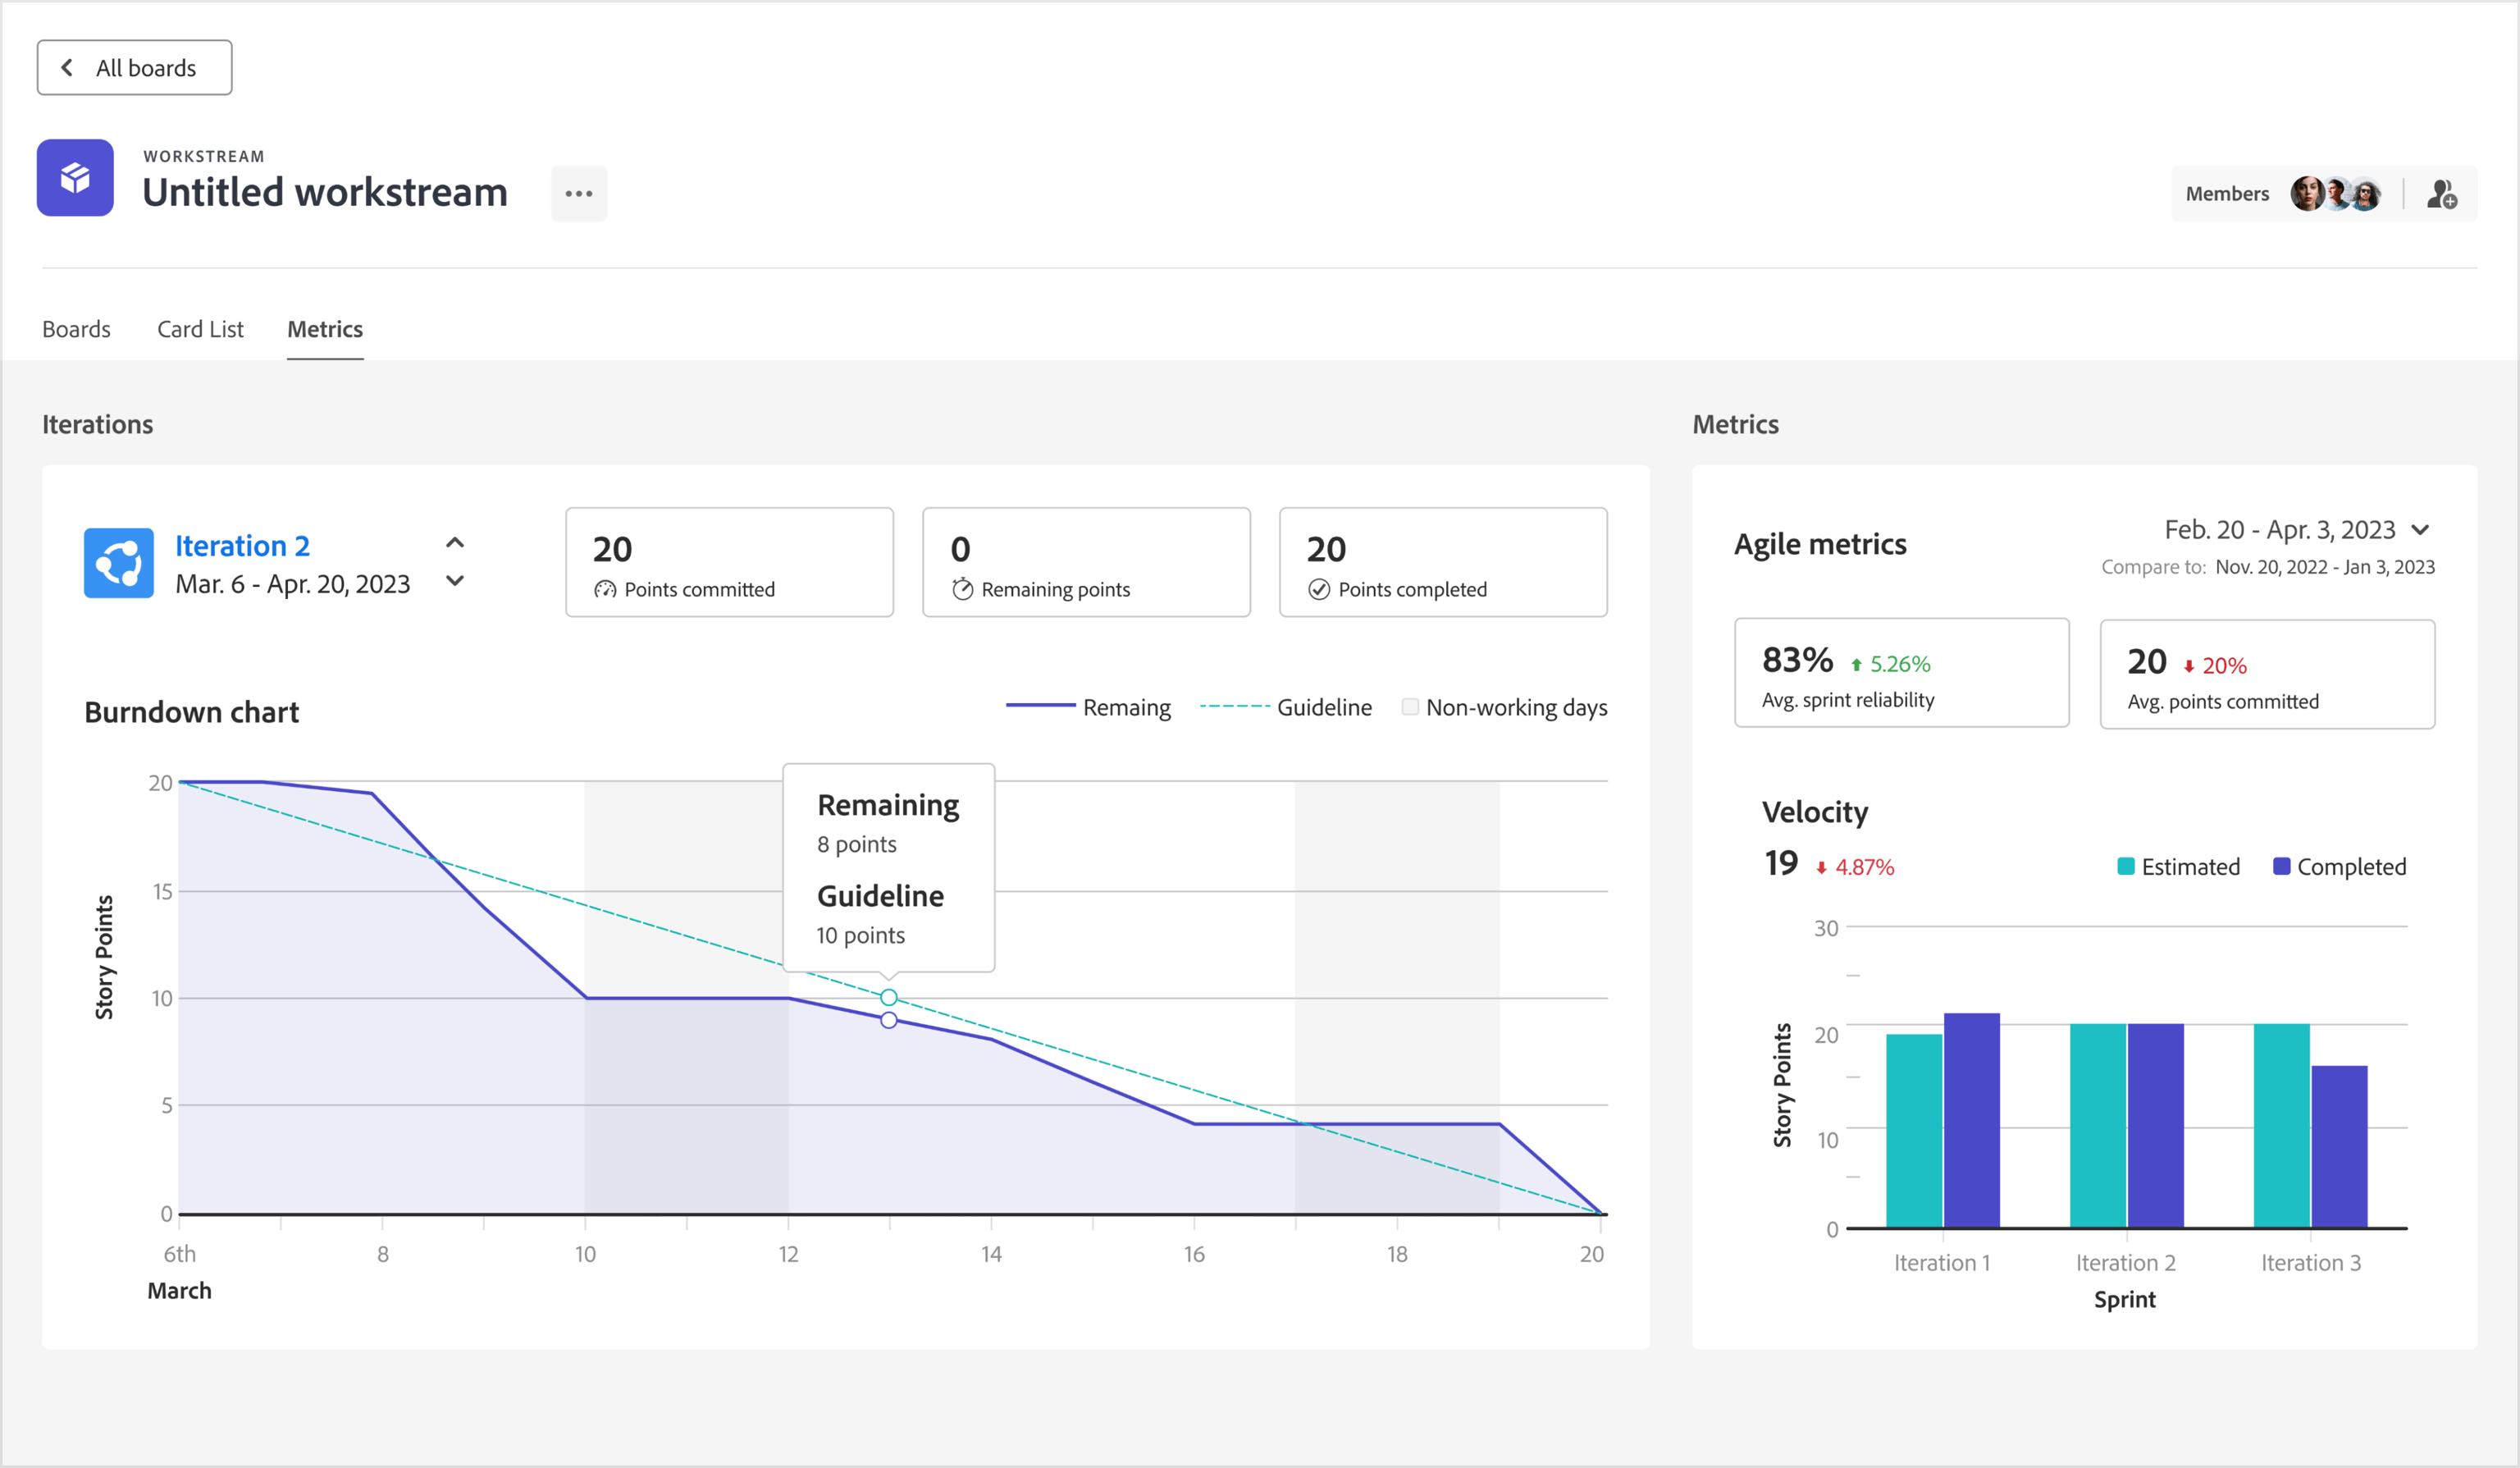Image resolution: width=2520 pixels, height=1468 pixels.
Task: Click the Points committed gauge icon
Action: point(605,590)
